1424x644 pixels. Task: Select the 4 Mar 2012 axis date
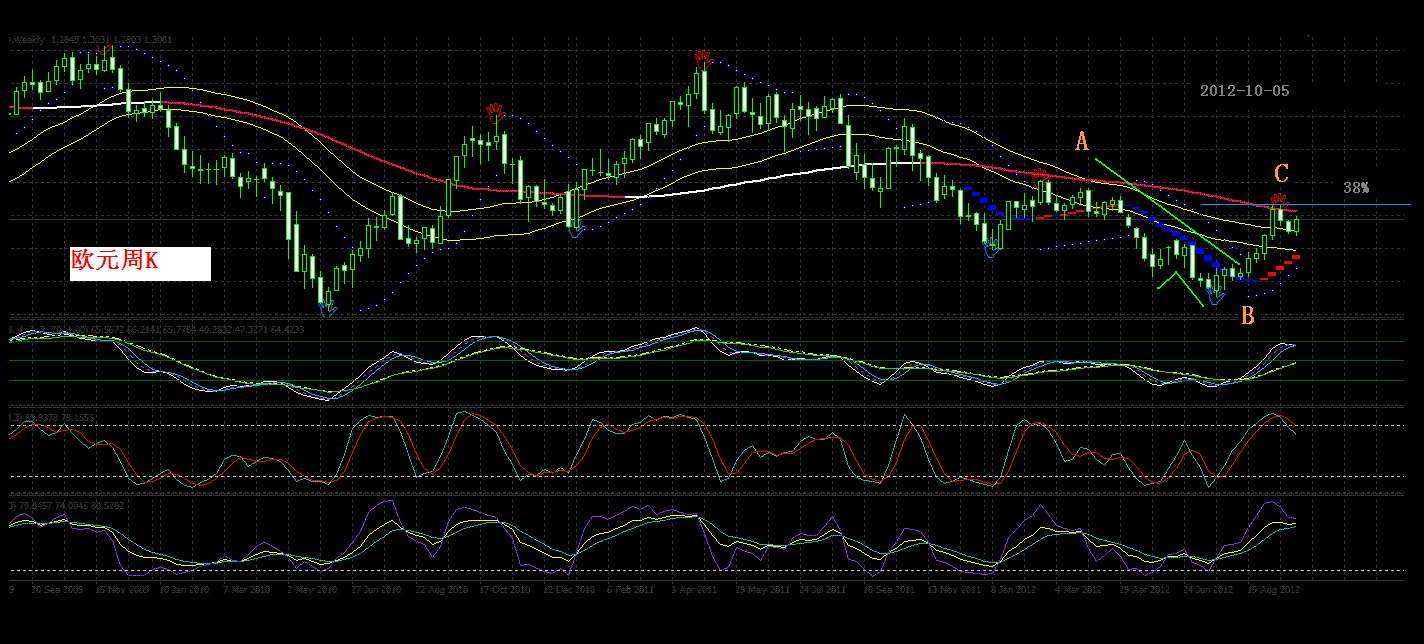pos(1079,590)
